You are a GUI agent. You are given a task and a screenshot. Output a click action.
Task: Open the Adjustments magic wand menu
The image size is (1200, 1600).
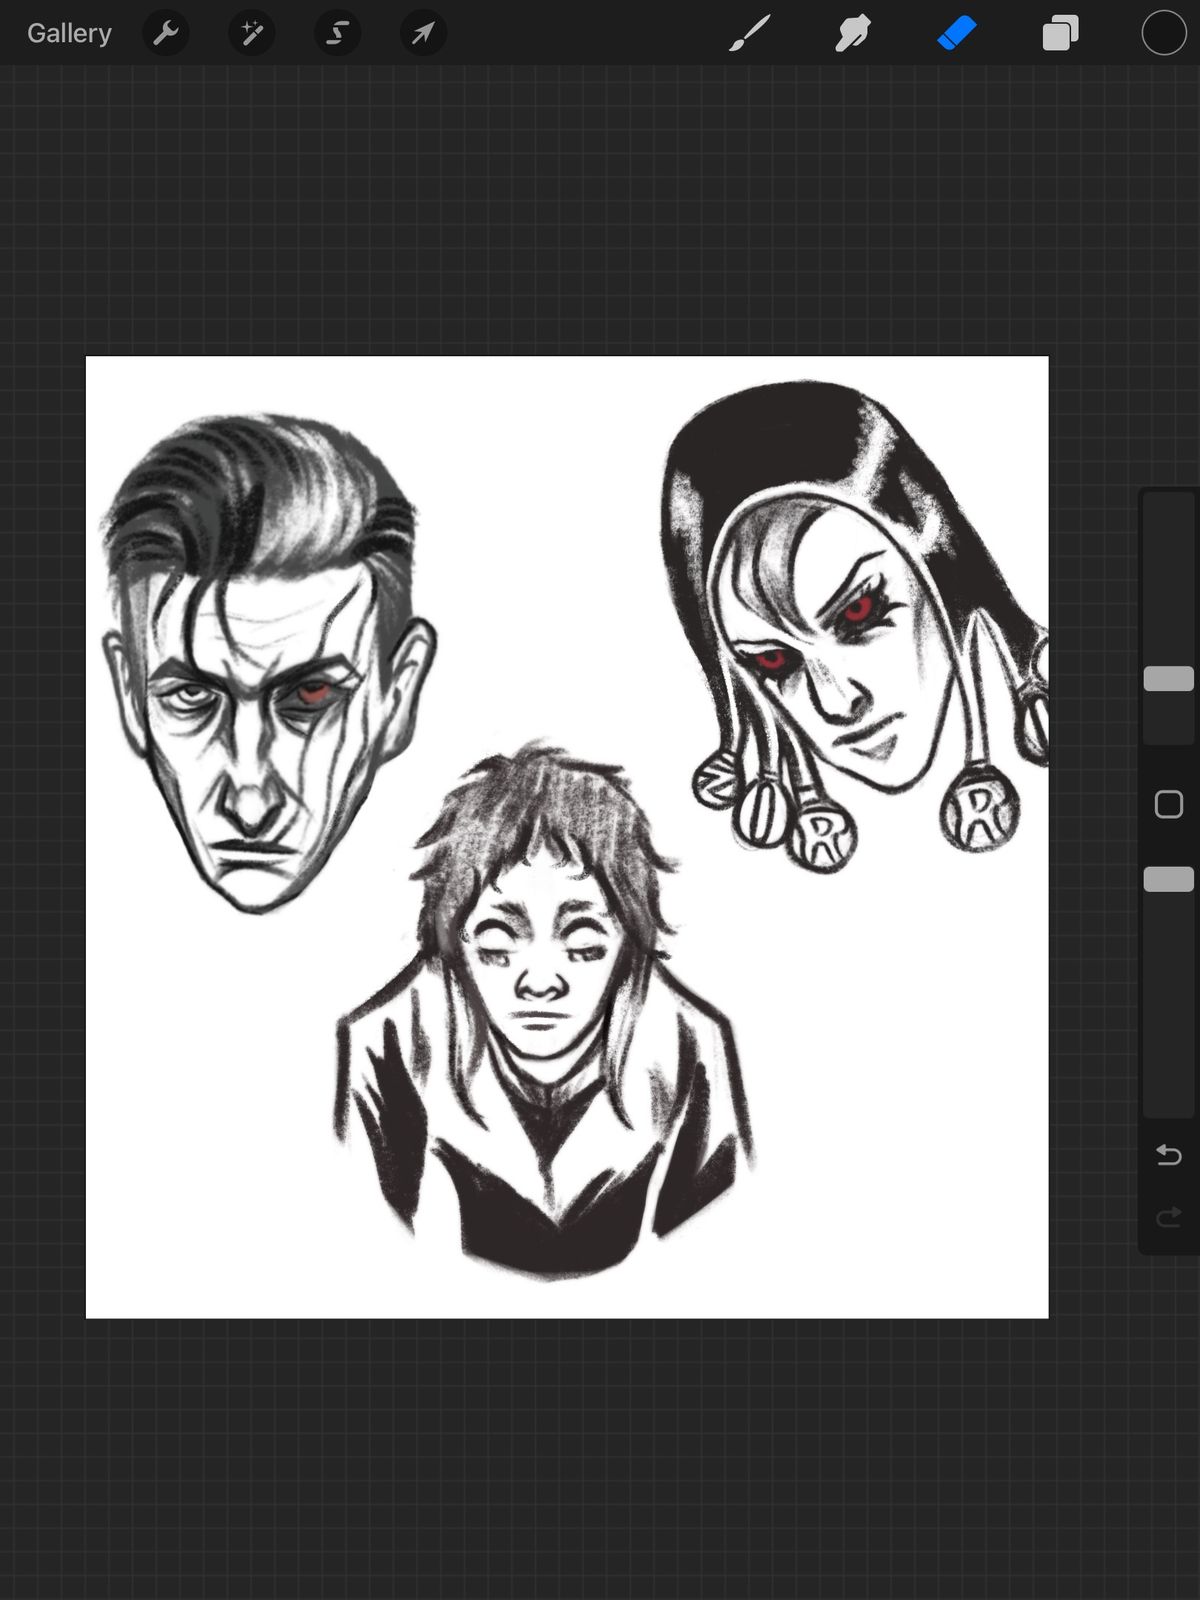click(x=252, y=33)
